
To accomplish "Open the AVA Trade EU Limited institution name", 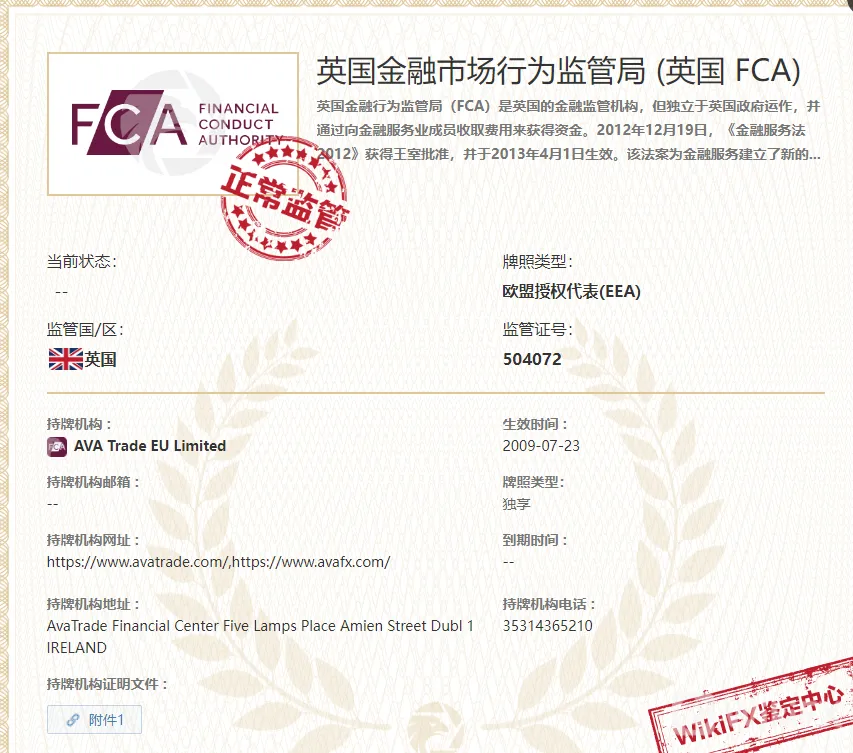I will tap(150, 446).
